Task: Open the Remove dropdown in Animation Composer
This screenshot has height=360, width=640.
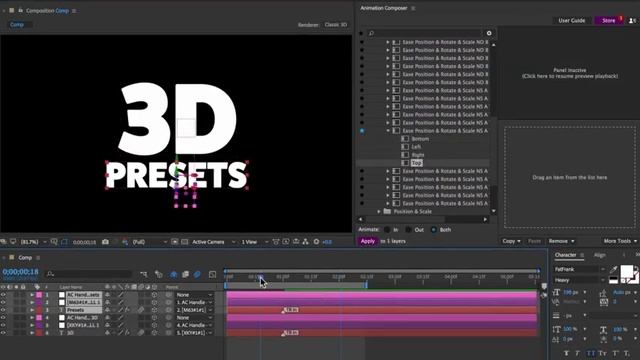Action: click(x=561, y=241)
